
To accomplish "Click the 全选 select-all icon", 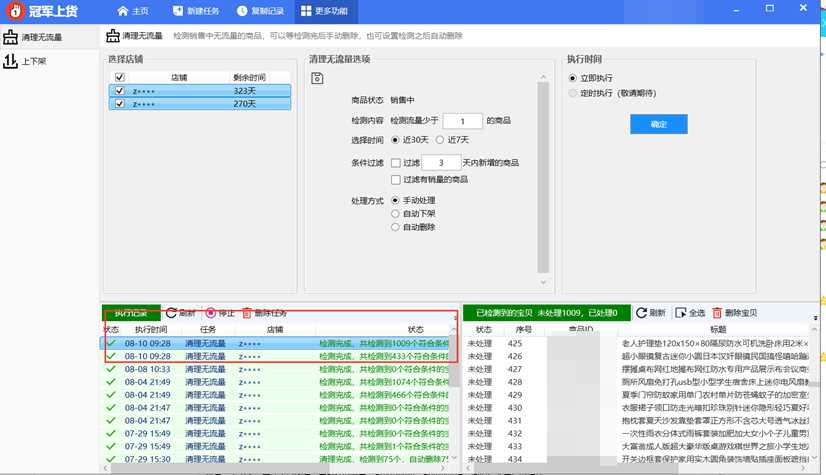I will 682,313.
